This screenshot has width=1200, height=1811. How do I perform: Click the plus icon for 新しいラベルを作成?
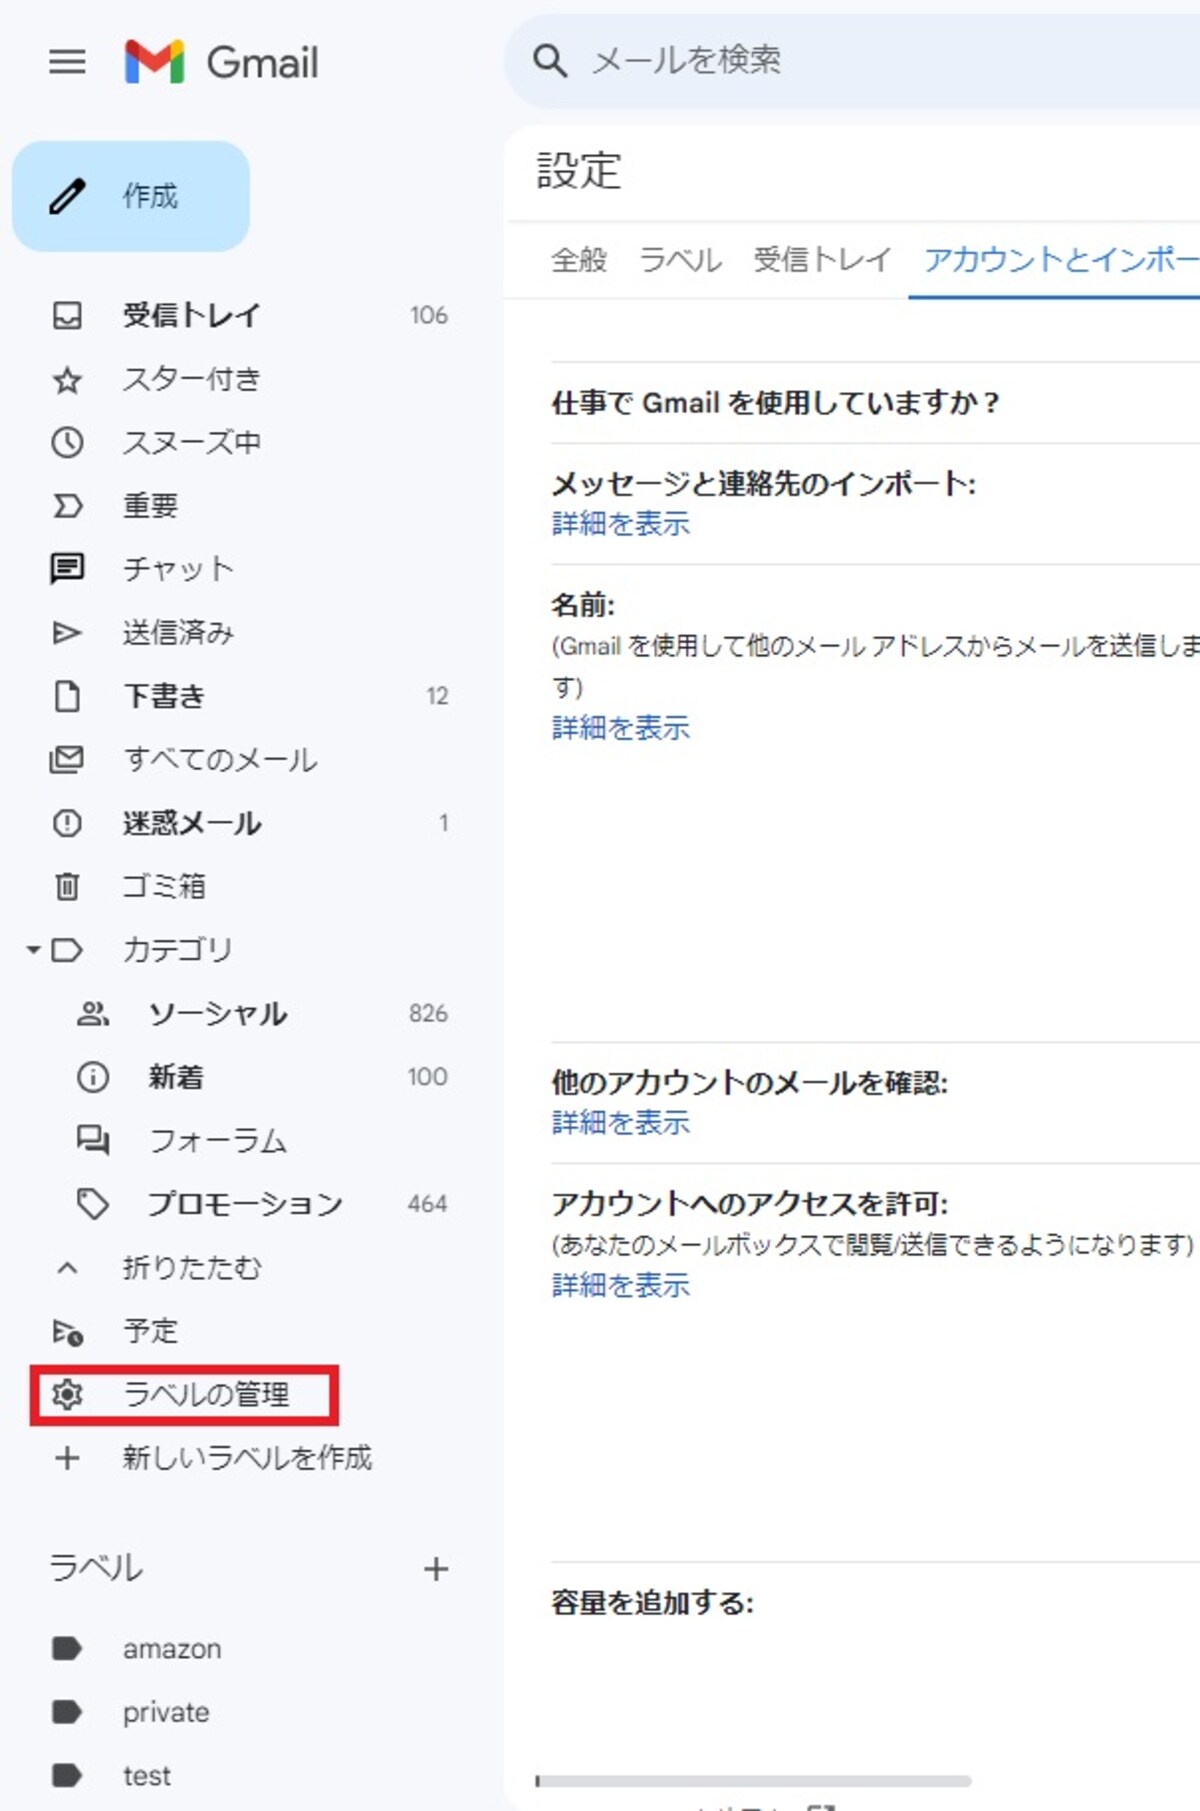point(67,1458)
